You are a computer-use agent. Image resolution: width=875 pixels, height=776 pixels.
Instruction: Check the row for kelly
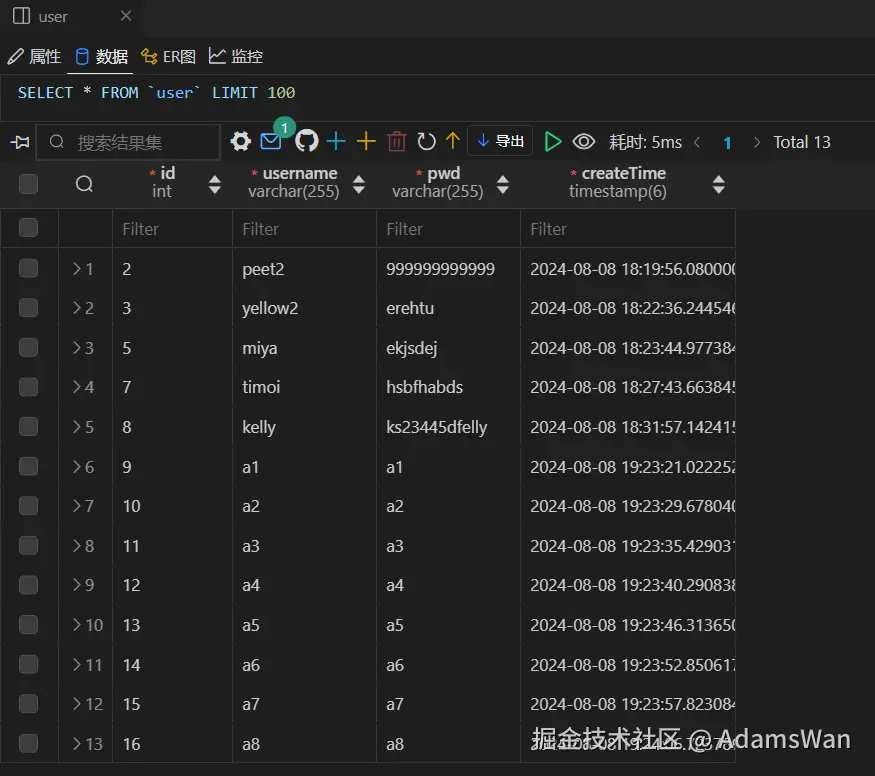28,426
